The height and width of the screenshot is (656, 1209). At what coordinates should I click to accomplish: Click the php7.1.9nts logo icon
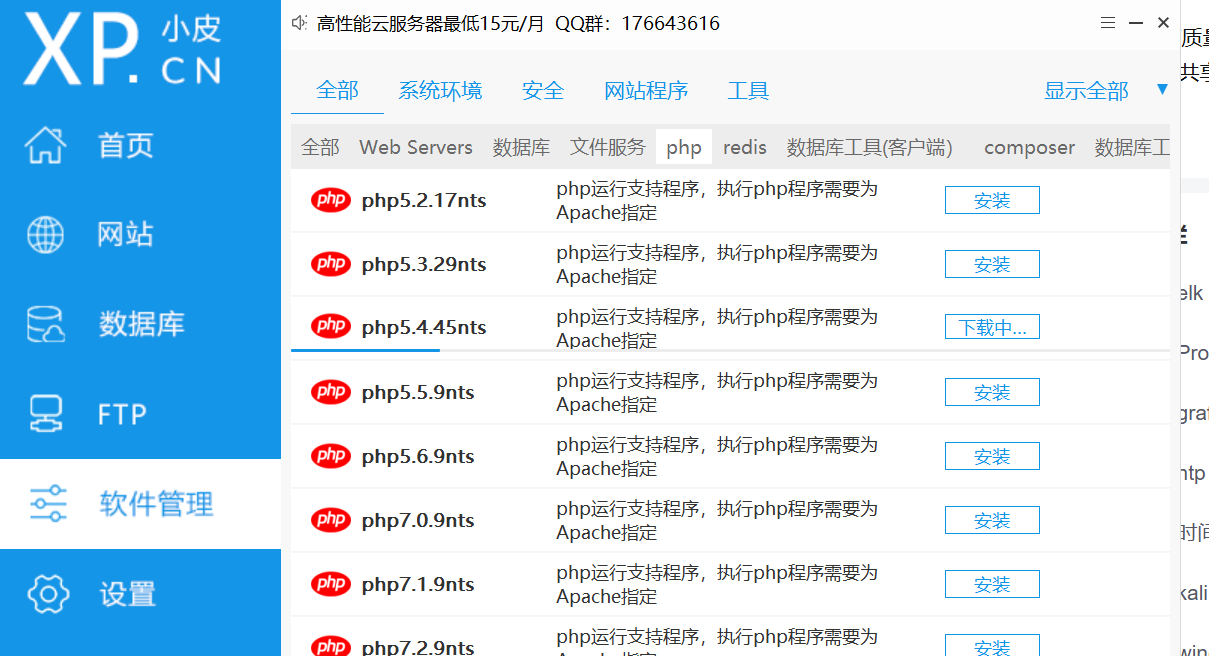click(x=330, y=584)
